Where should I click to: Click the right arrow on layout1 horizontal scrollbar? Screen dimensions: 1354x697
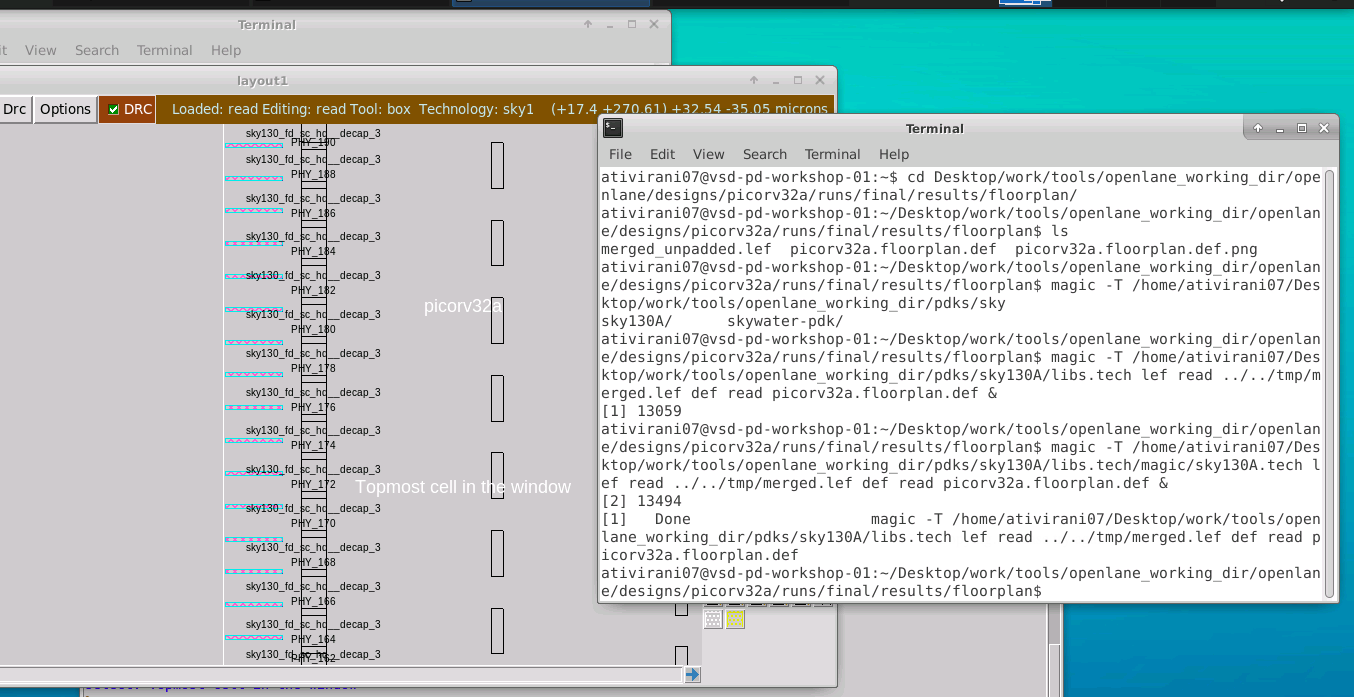coord(693,675)
